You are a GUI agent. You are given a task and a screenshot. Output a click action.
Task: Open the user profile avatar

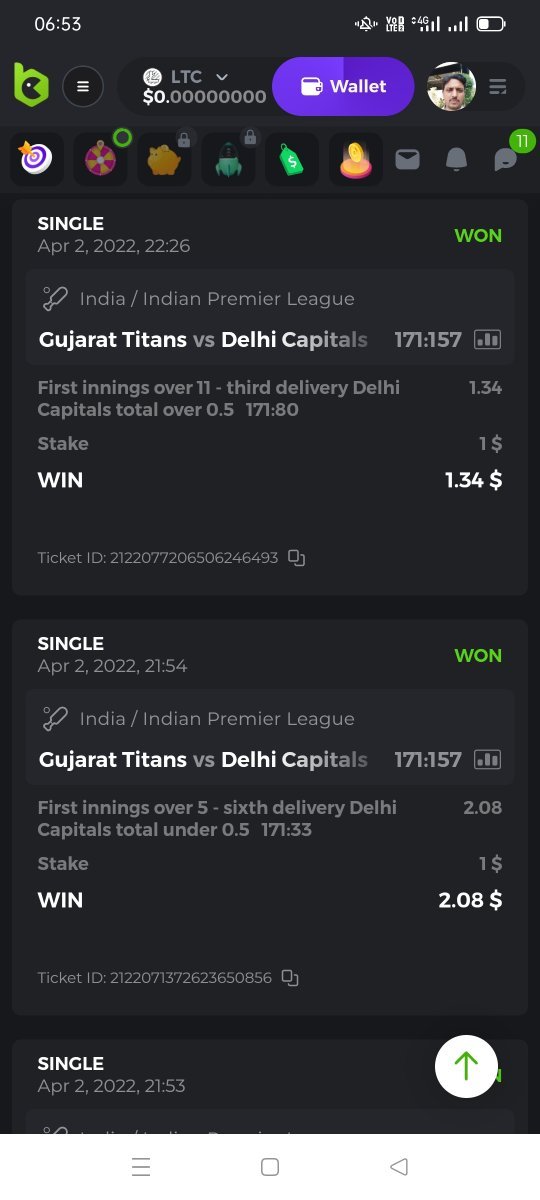[451, 87]
